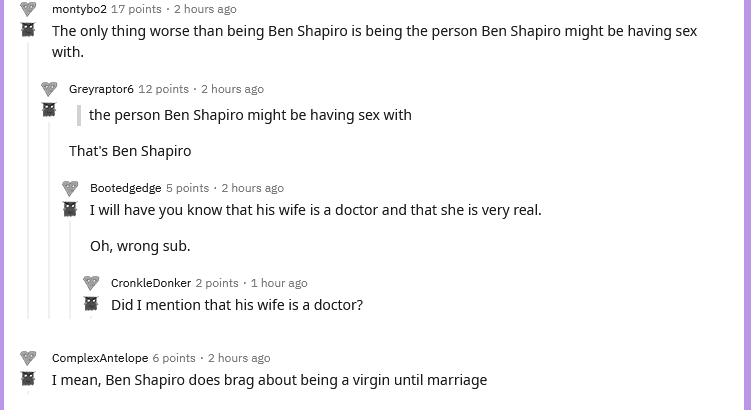Image resolution: width=751 pixels, height=410 pixels.
Task: Open CronkleDonker's username link
Action: (151, 283)
